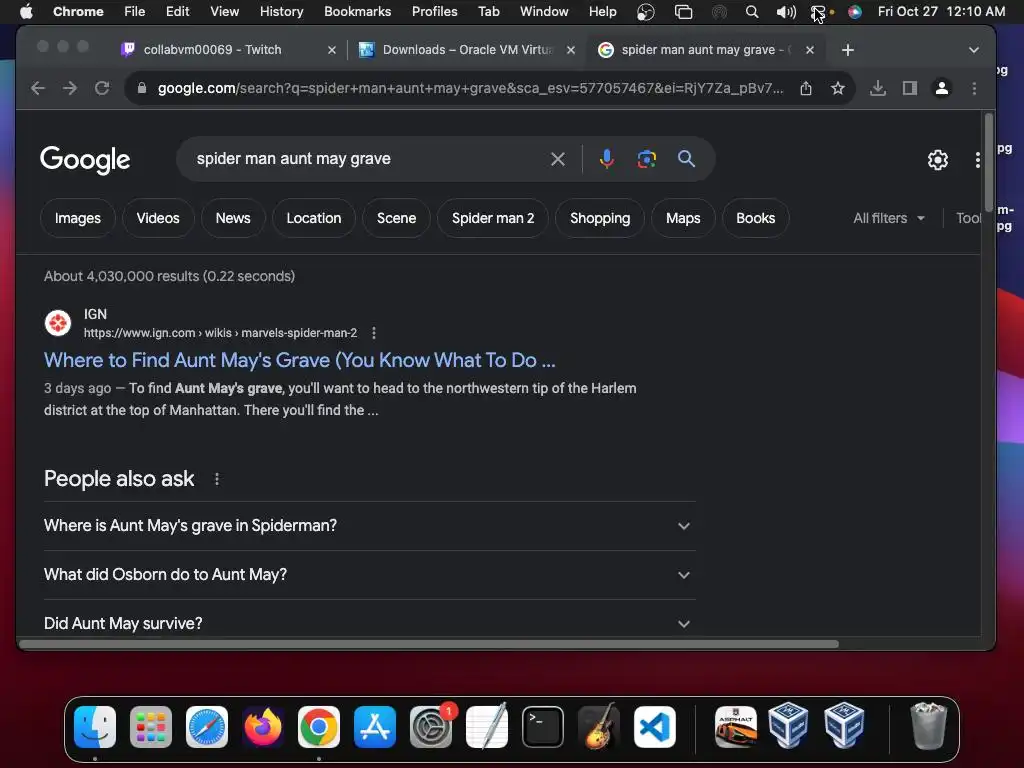Open Siri from the menu bar
Image resolution: width=1024 pixels, height=768 pixels.
[854, 12]
